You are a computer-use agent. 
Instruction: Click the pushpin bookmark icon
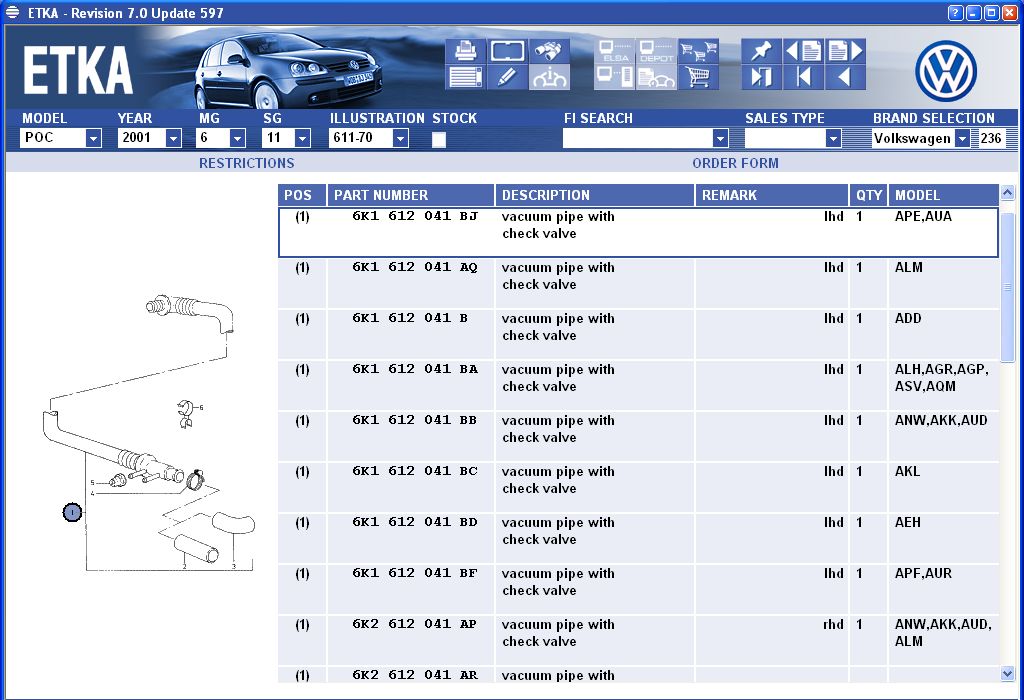761,50
